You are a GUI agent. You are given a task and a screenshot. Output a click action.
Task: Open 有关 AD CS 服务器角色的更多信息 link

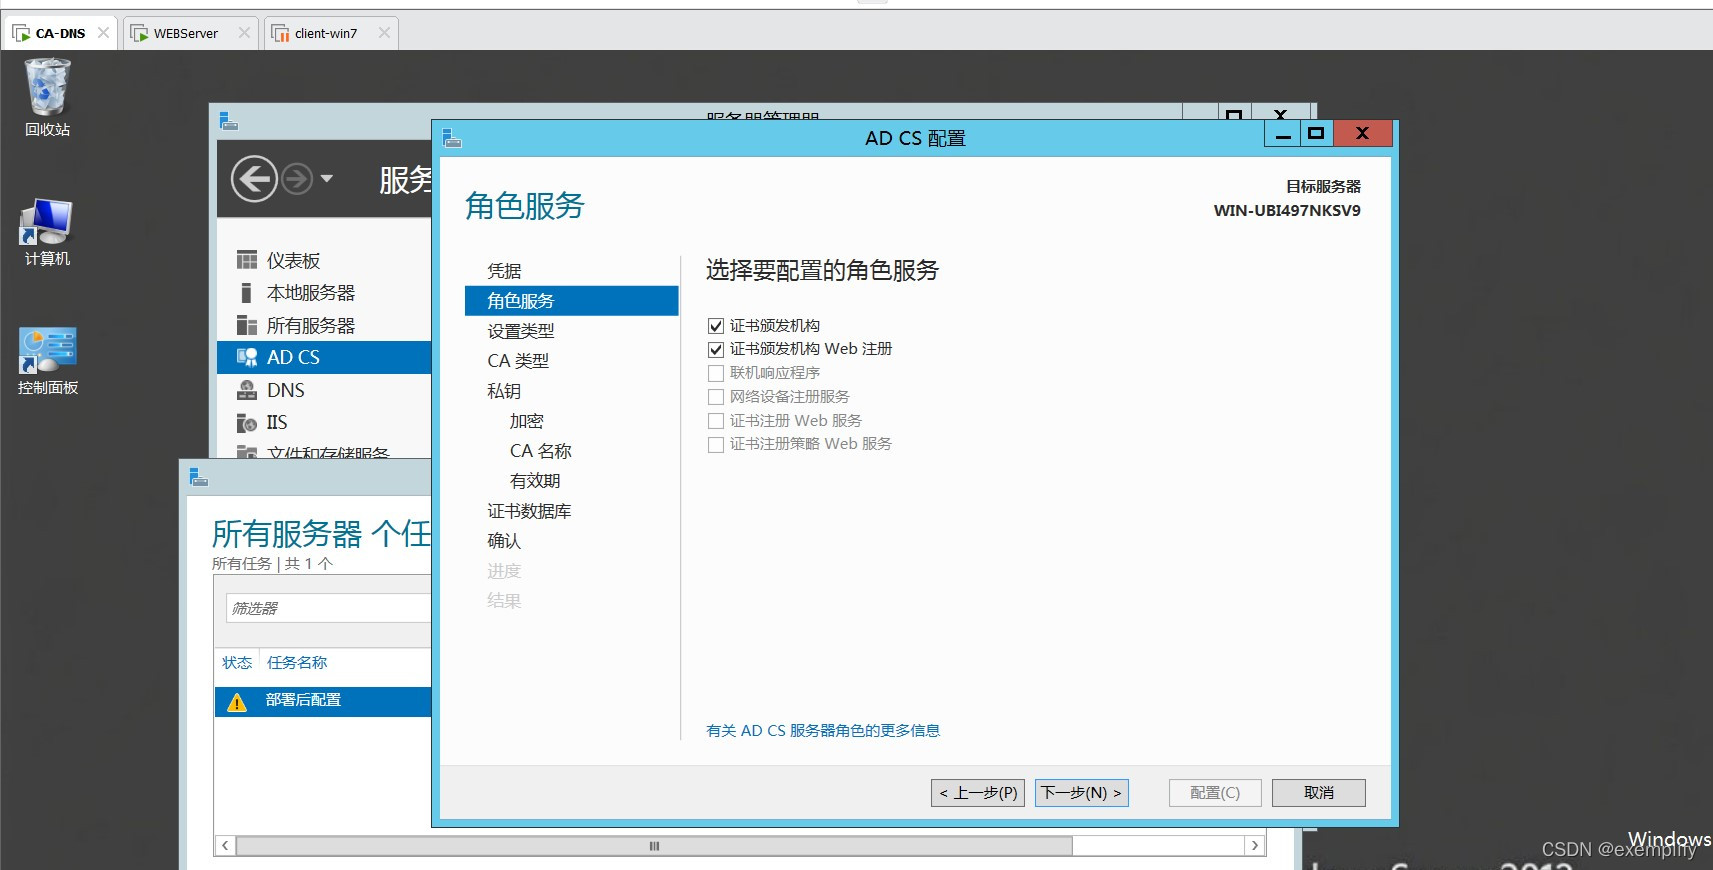[823, 731]
